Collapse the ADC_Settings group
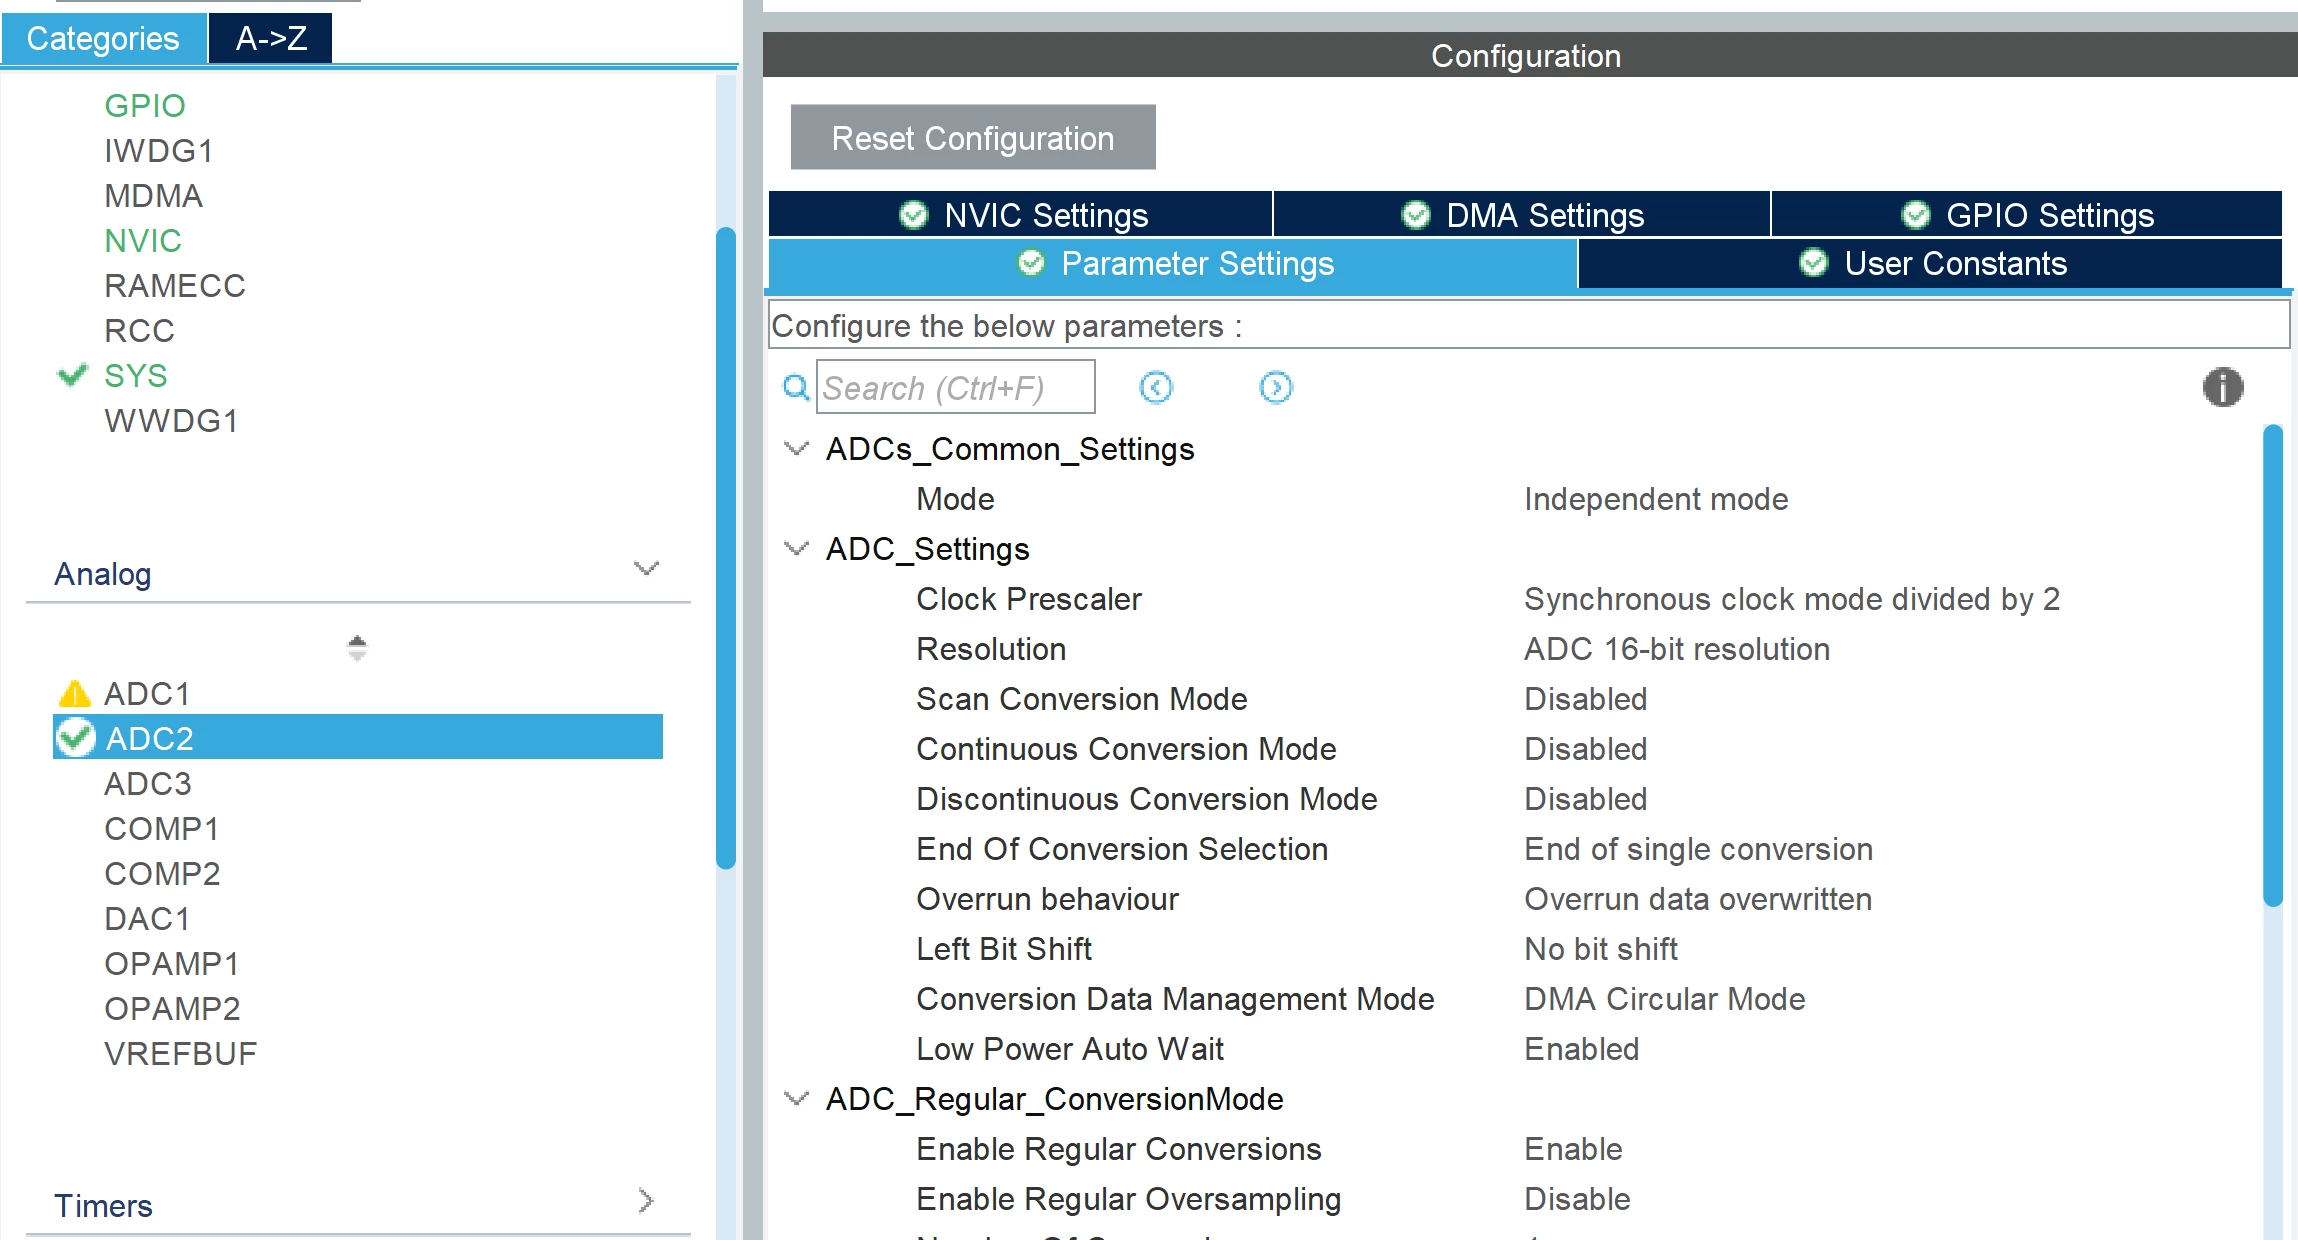Image resolution: width=2298 pixels, height=1240 pixels. point(796,548)
